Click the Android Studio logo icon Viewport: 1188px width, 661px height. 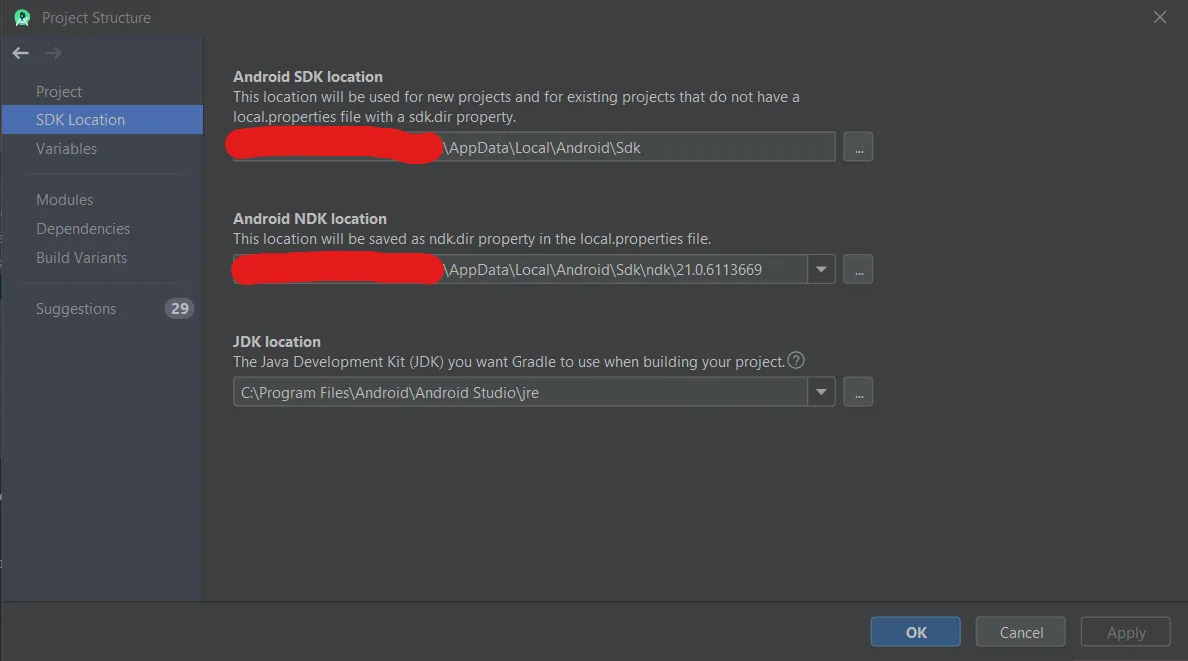(22, 17)
